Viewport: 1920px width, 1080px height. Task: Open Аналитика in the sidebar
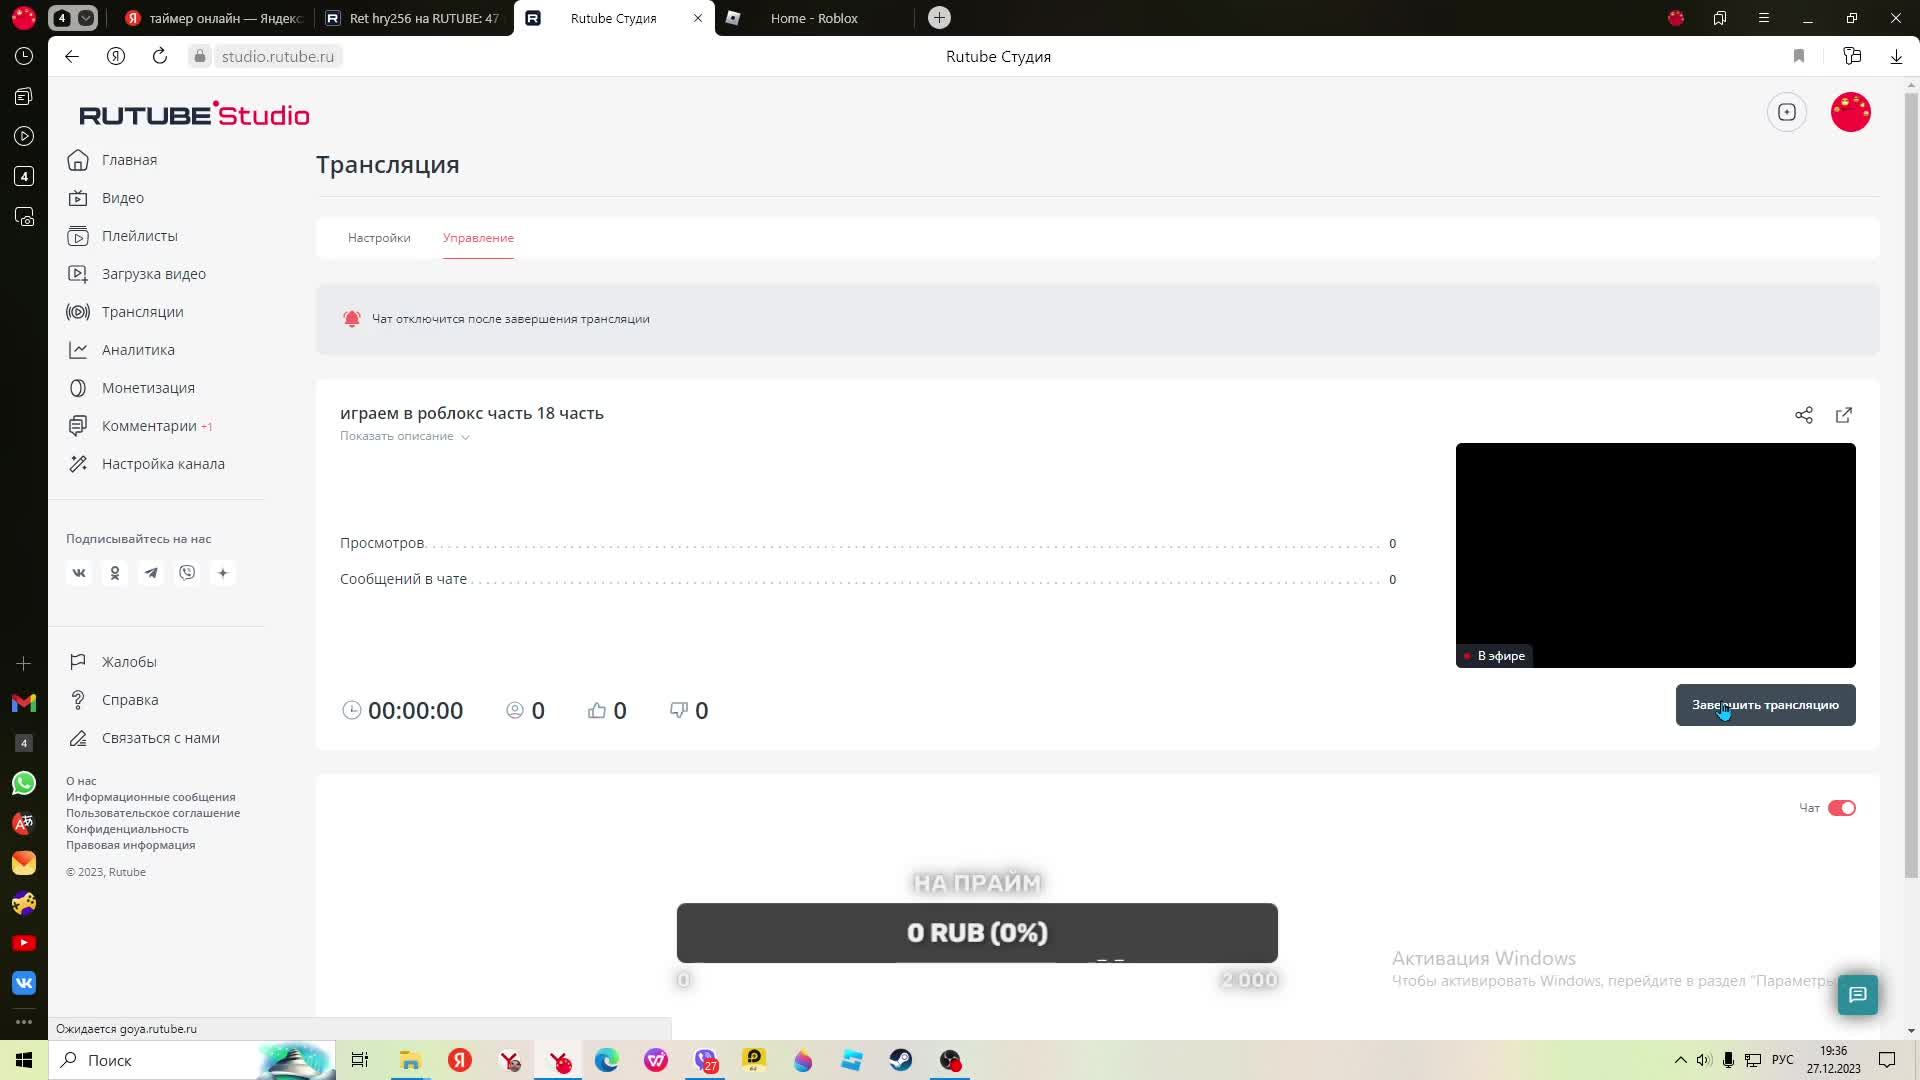pyautogui.click(x=138, y=350)
